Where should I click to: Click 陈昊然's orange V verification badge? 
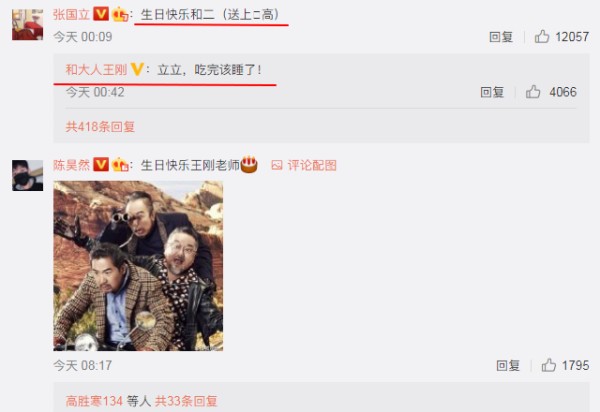point(101,164)
